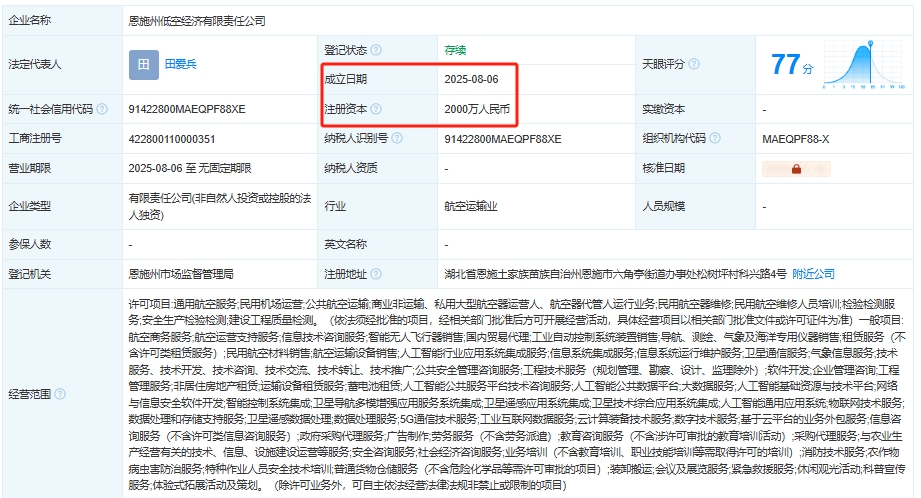Viewport: 921px width, 498px height.
Task: Click the 成立日期 label
Action: click(x=345, y=79)
